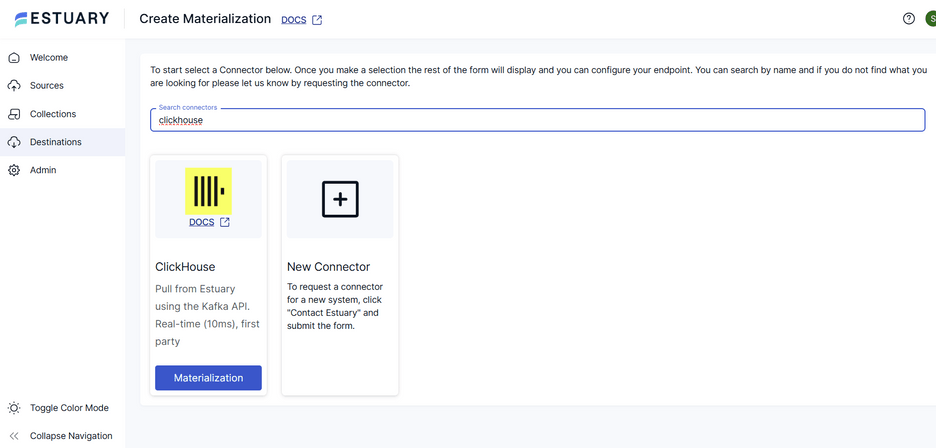Click the Materialization button on ClickHouse card
The height and width of the screenshot is (448, 936).
[x=208, y=378]
